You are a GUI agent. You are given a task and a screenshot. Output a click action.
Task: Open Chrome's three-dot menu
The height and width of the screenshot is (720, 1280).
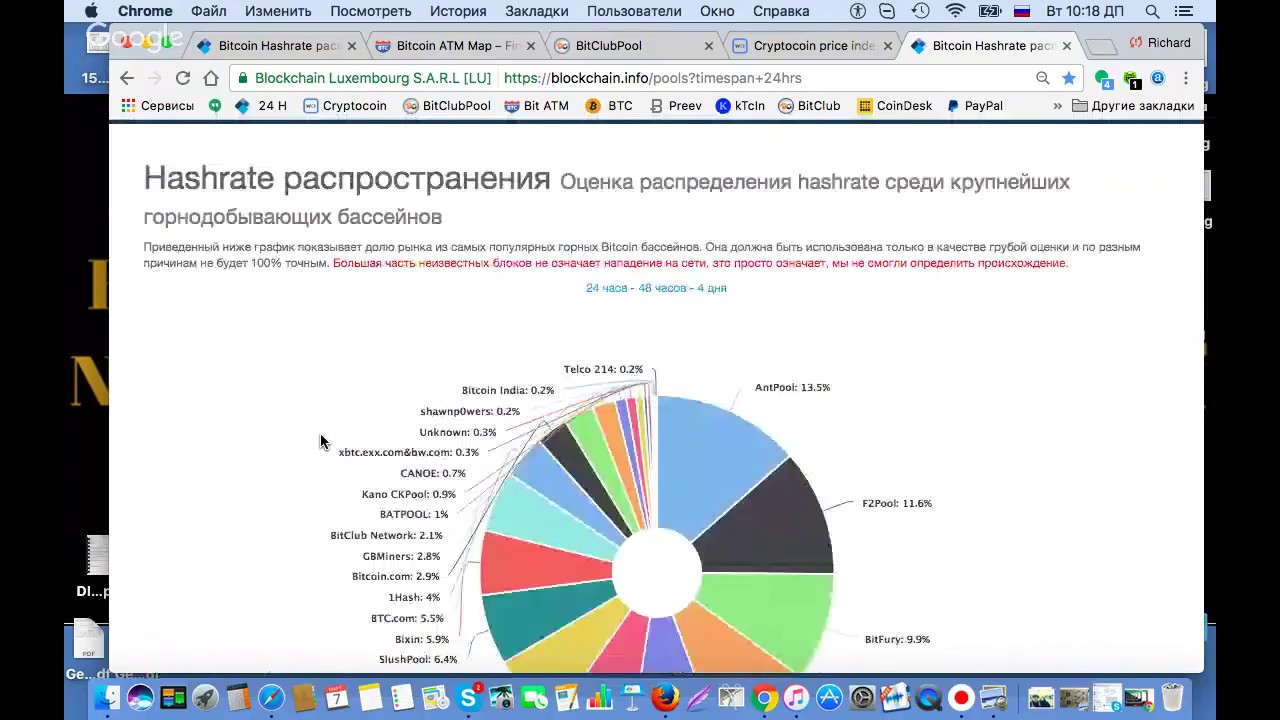point(1186,78)
